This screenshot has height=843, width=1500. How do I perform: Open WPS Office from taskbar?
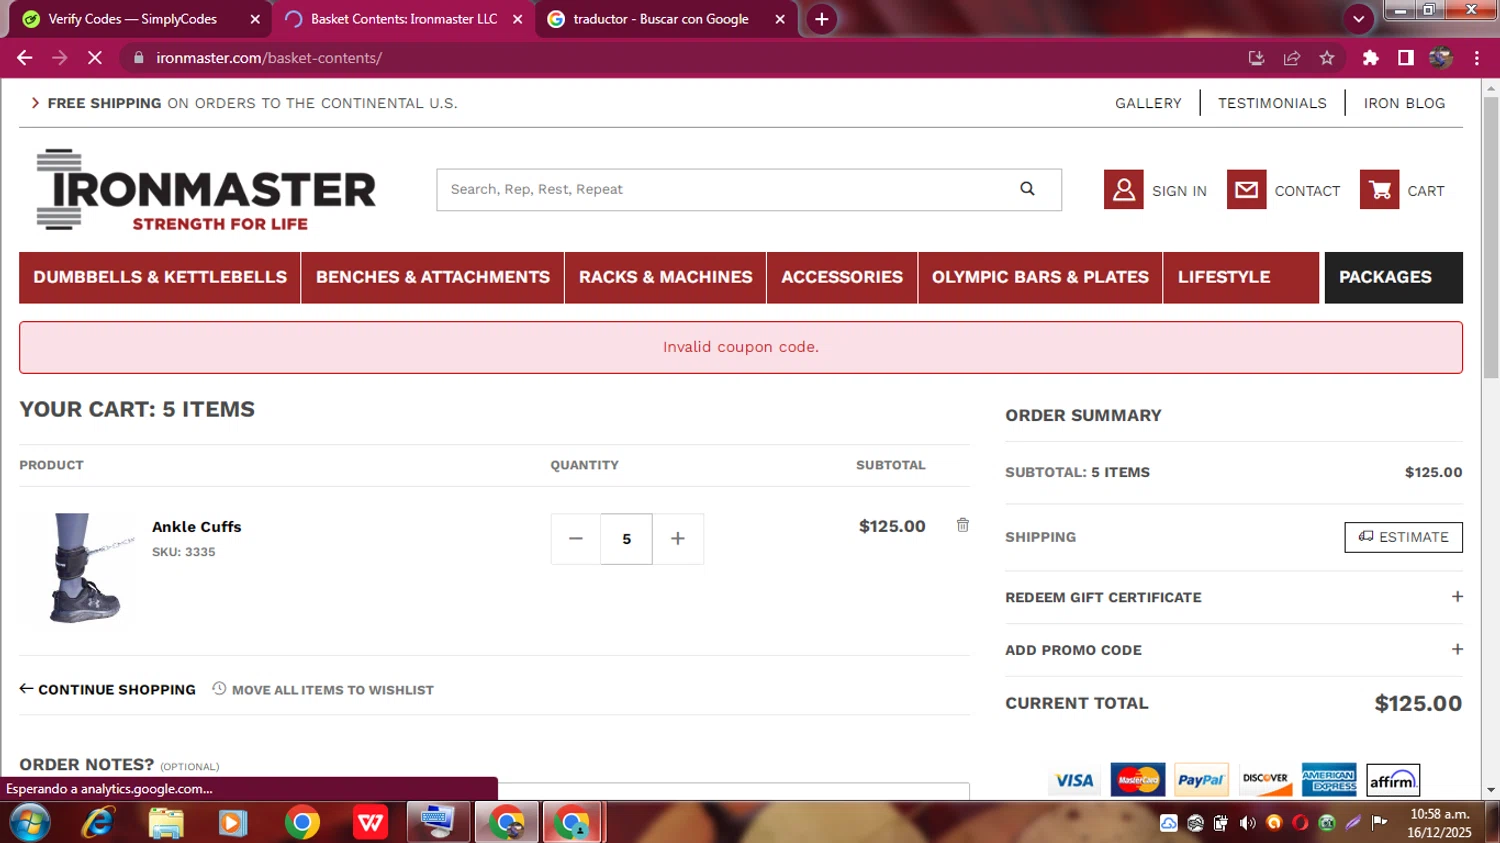coord(370,823)
